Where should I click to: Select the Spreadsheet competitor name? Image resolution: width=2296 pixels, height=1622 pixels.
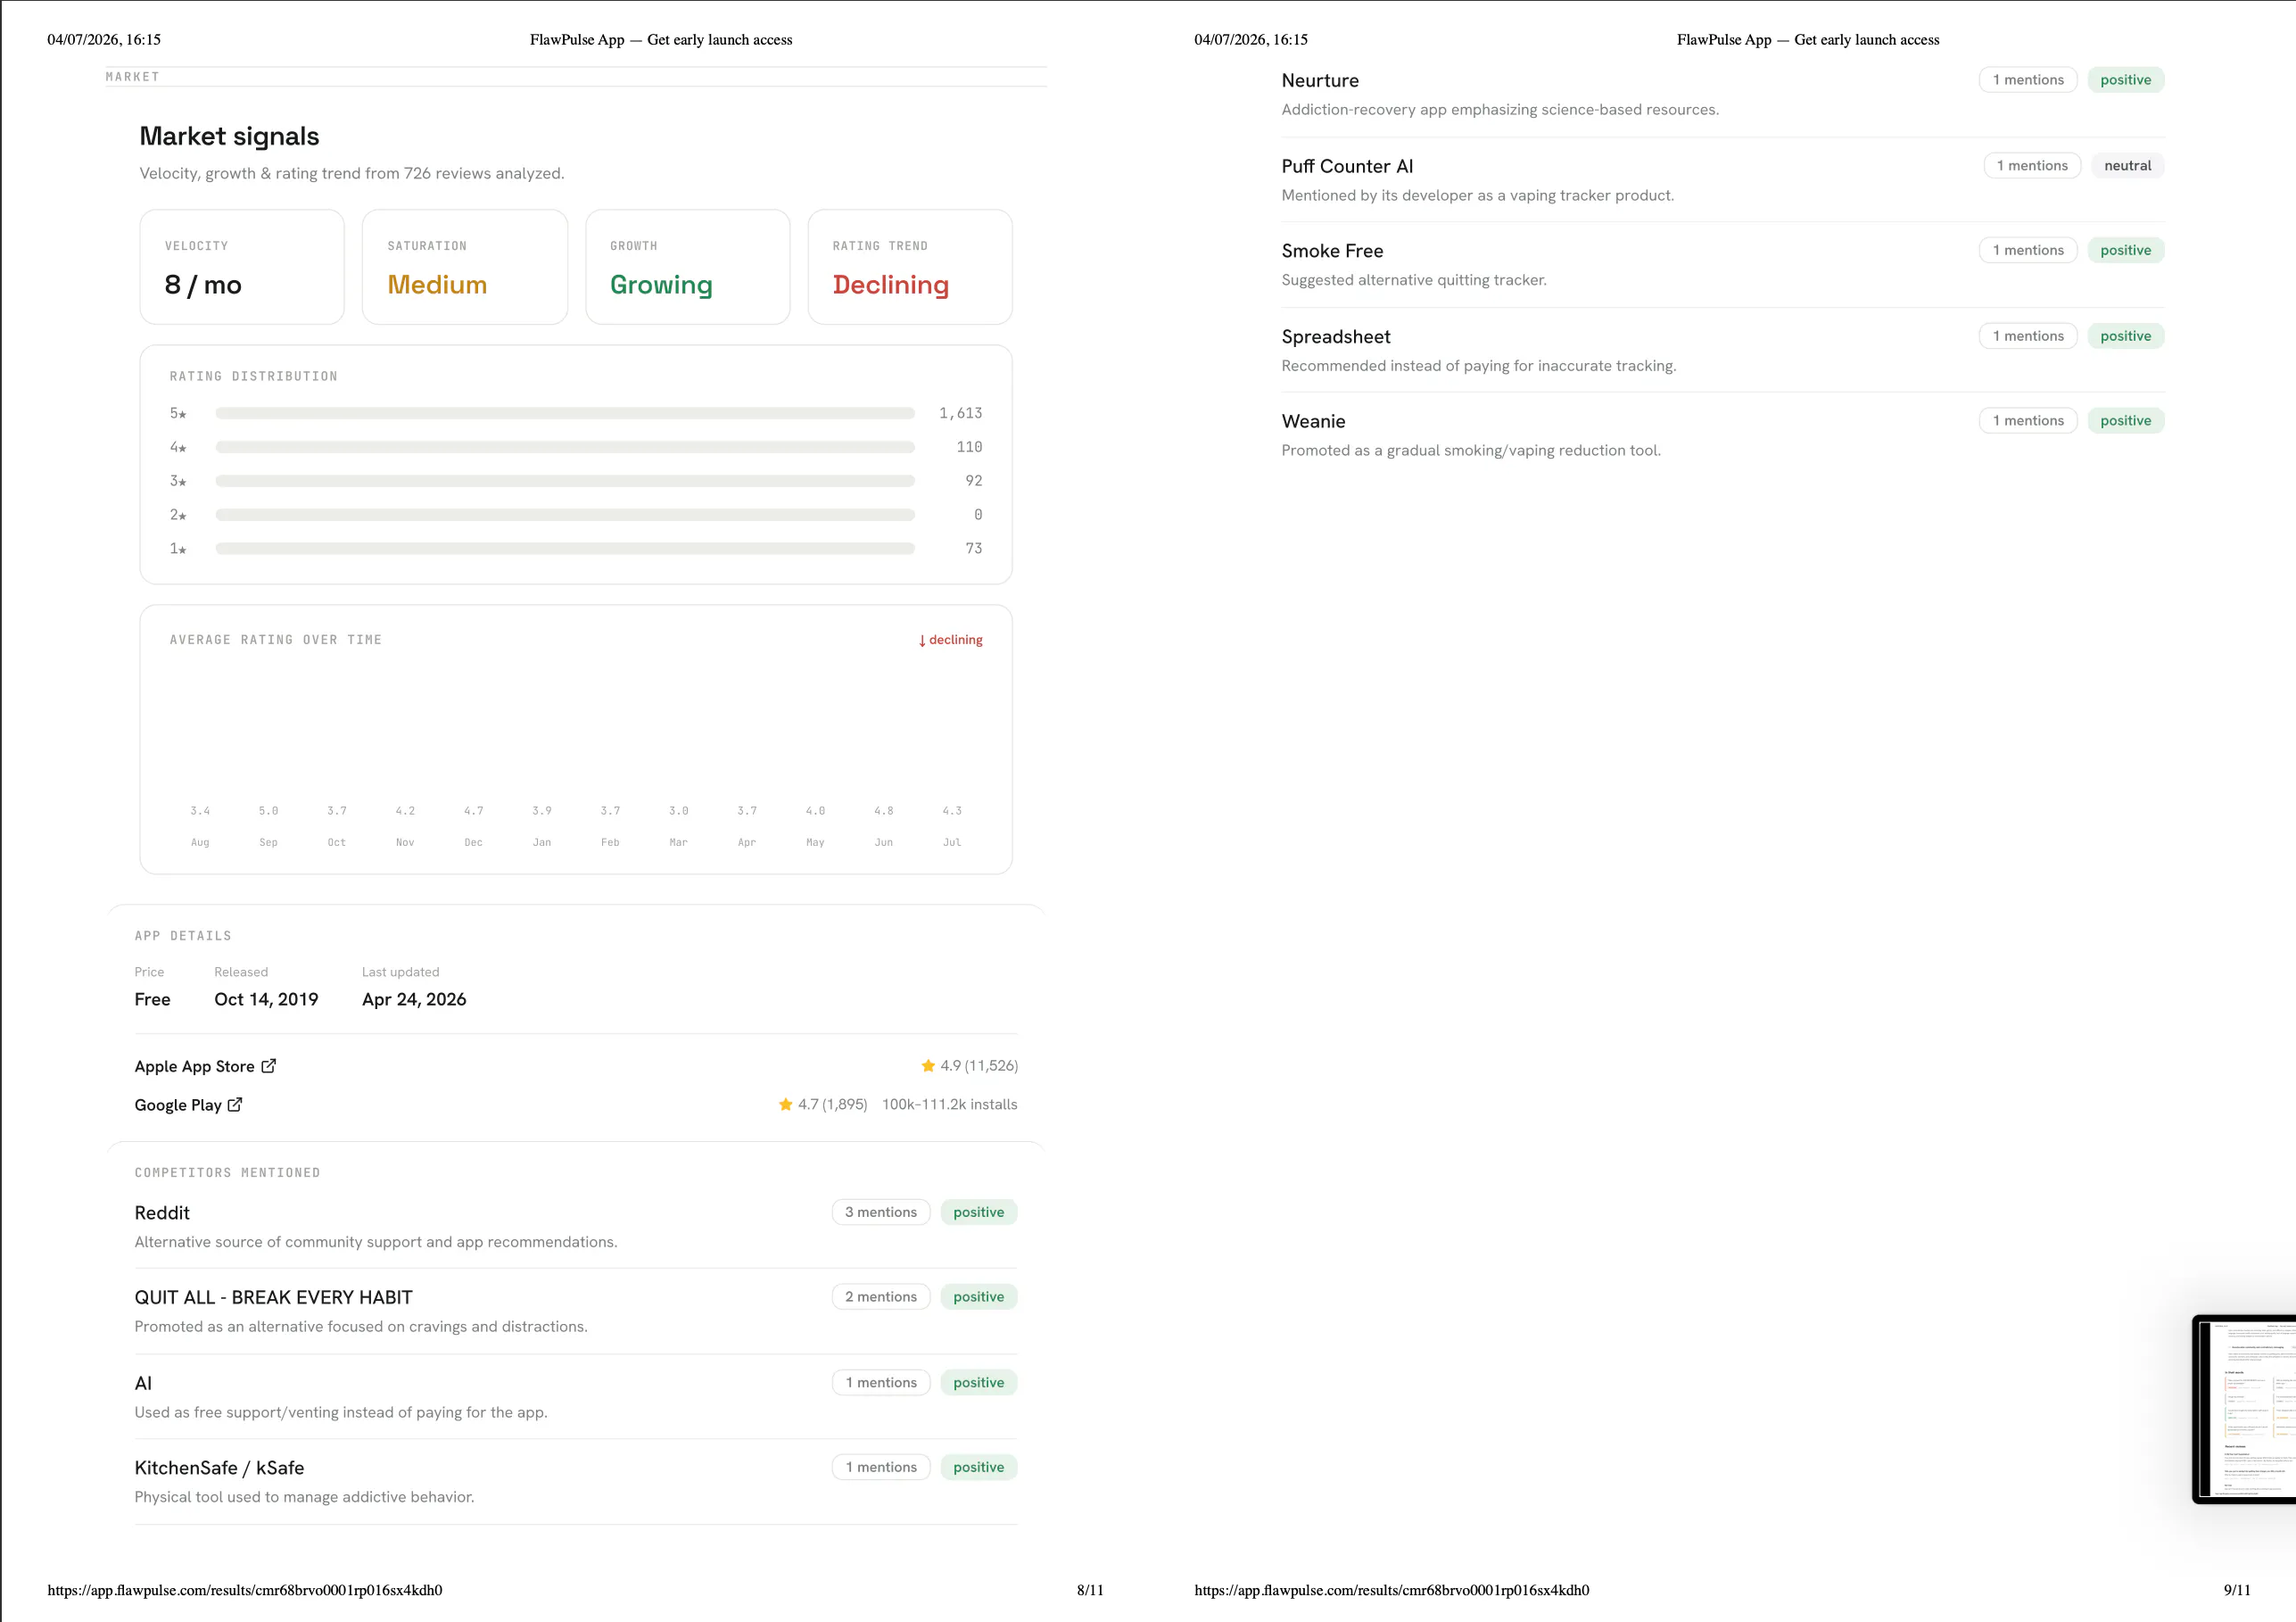pos(1336,337)
